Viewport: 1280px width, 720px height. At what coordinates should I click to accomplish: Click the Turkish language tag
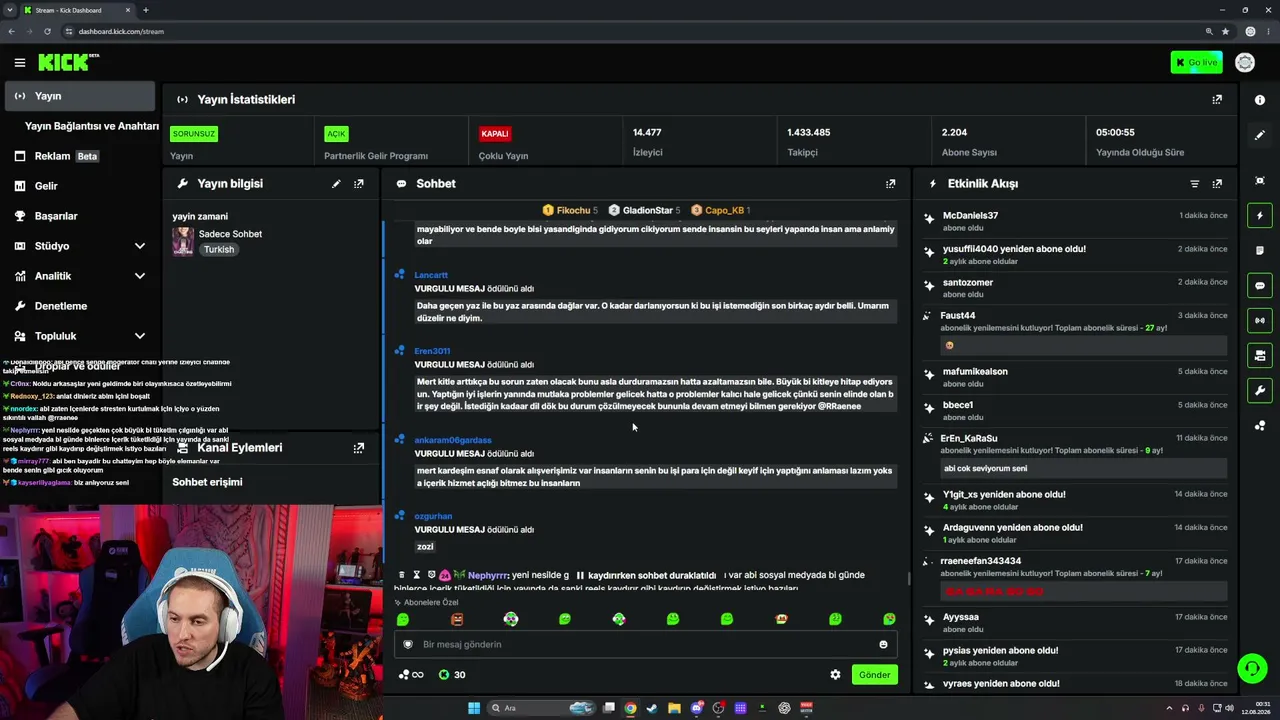(x=219, y=250)
